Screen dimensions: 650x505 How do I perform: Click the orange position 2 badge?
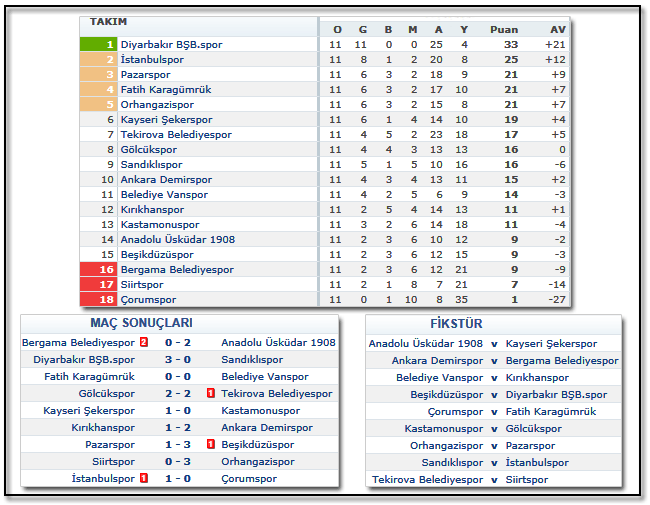point(99,60)
